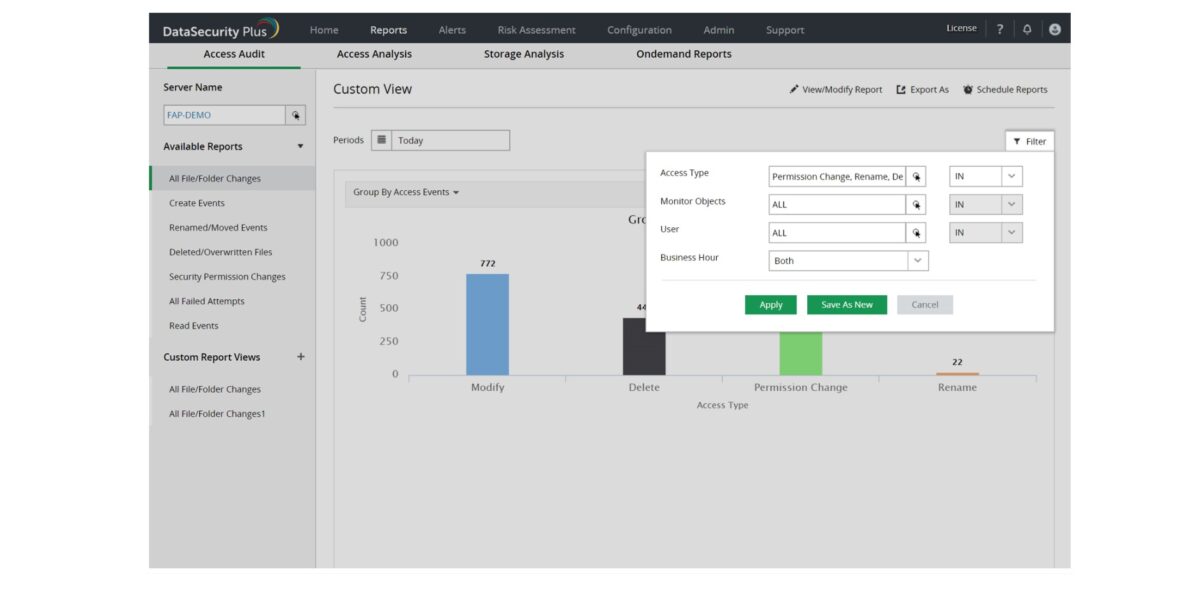The width and height of the screenshot is (1200, 590).
Task: Open the Business Hour dropdown showing Both
Action: [x=916, y=260]
